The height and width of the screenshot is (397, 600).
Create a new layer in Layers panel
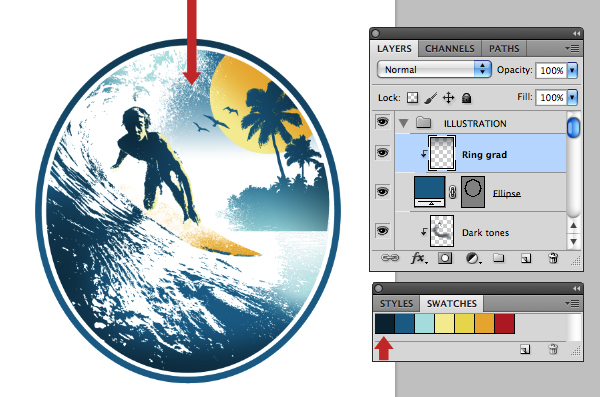point(526,259)
